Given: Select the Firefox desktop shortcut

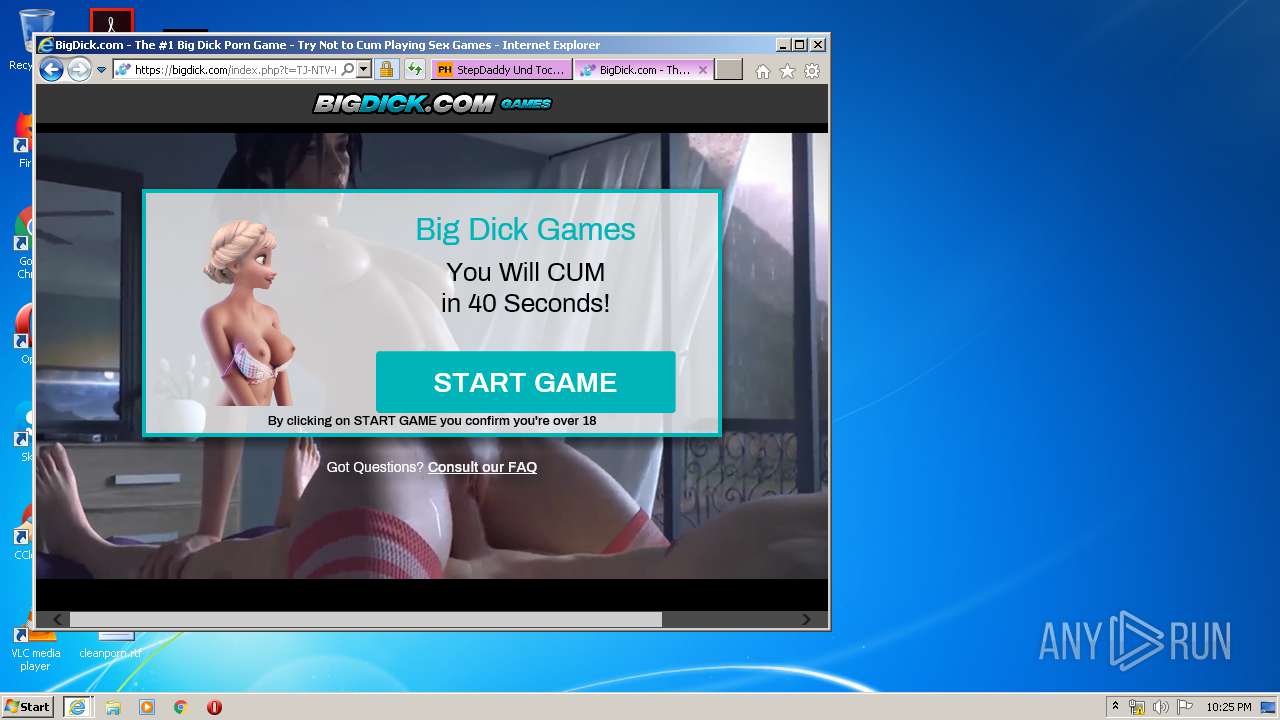Looking at the screenshot, I should coord(24,140).
